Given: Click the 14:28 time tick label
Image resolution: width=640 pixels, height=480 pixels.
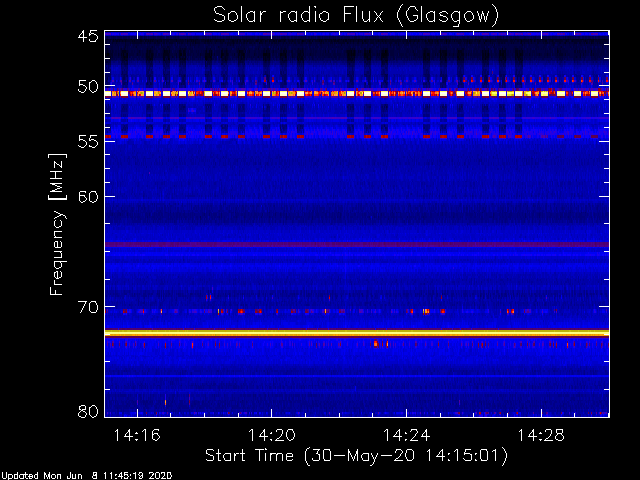Looking at the screenshot, I should tap(541, 435).
